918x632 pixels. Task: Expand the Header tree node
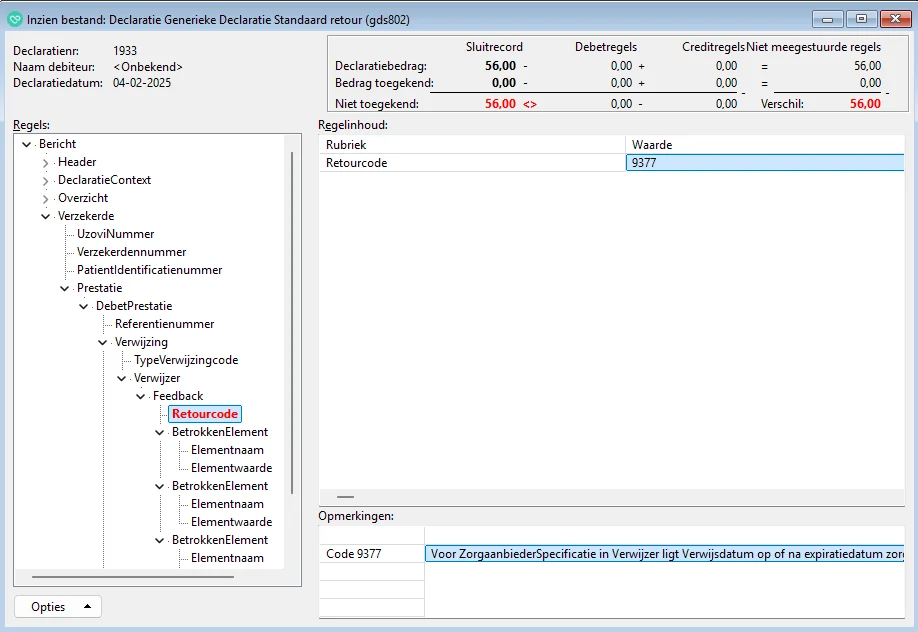(45, 163)
